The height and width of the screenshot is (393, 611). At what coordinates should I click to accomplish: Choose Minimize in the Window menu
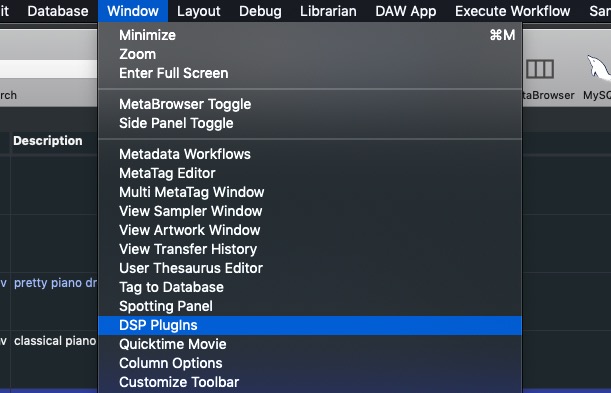[310, 35]
